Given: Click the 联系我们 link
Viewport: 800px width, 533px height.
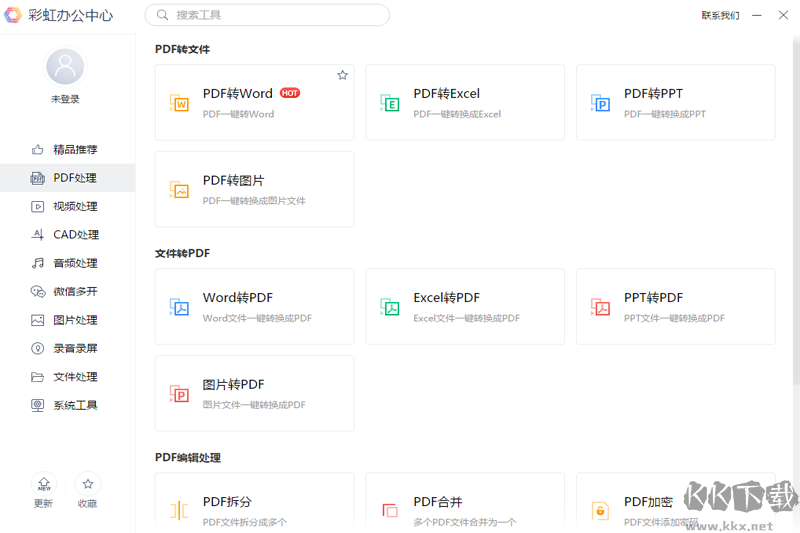Looking at the screenshot, I should [x=720, y=15].
